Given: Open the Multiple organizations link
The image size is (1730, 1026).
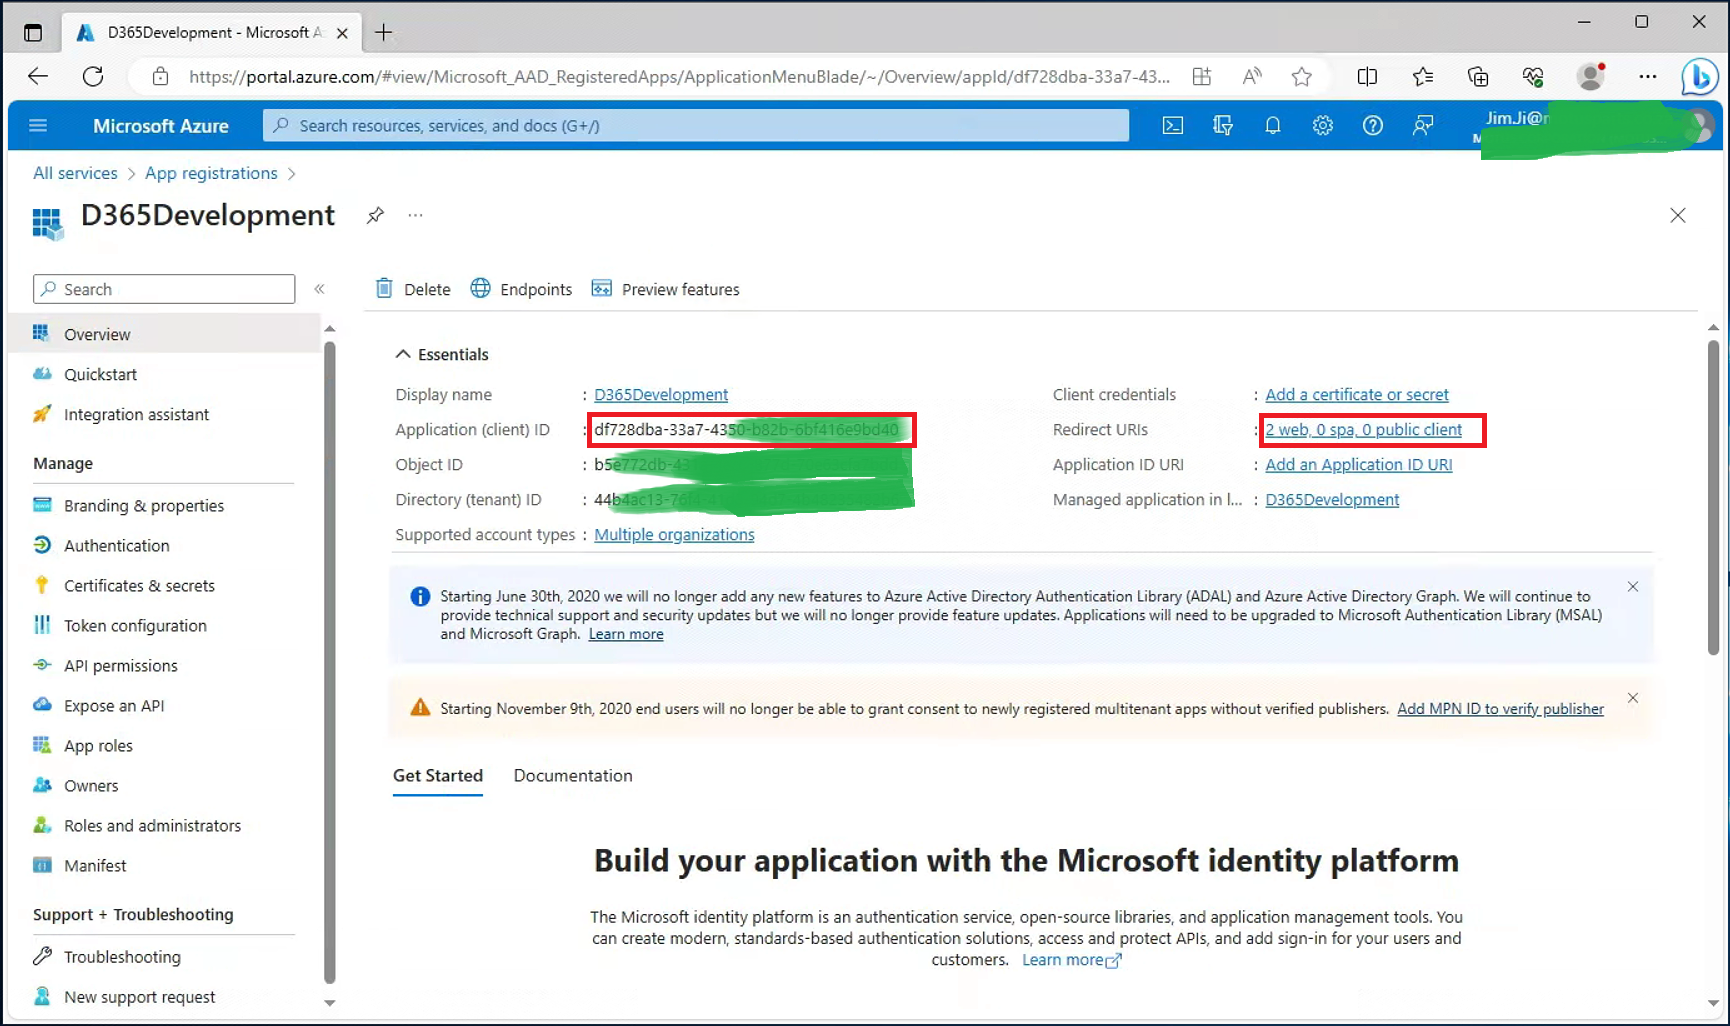Looking at the screenshot, I should coord(674,534).
